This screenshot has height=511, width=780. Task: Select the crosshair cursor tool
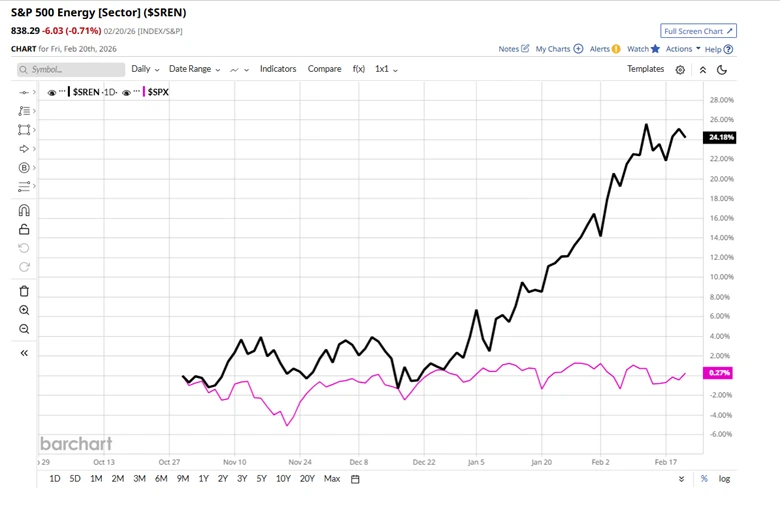click(x=24, y=93)
